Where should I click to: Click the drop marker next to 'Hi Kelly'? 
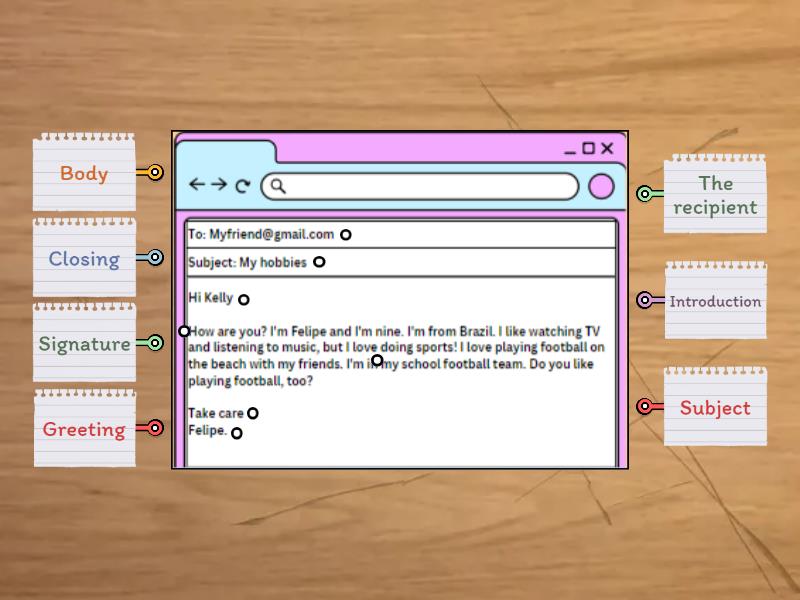pos(243,299)
